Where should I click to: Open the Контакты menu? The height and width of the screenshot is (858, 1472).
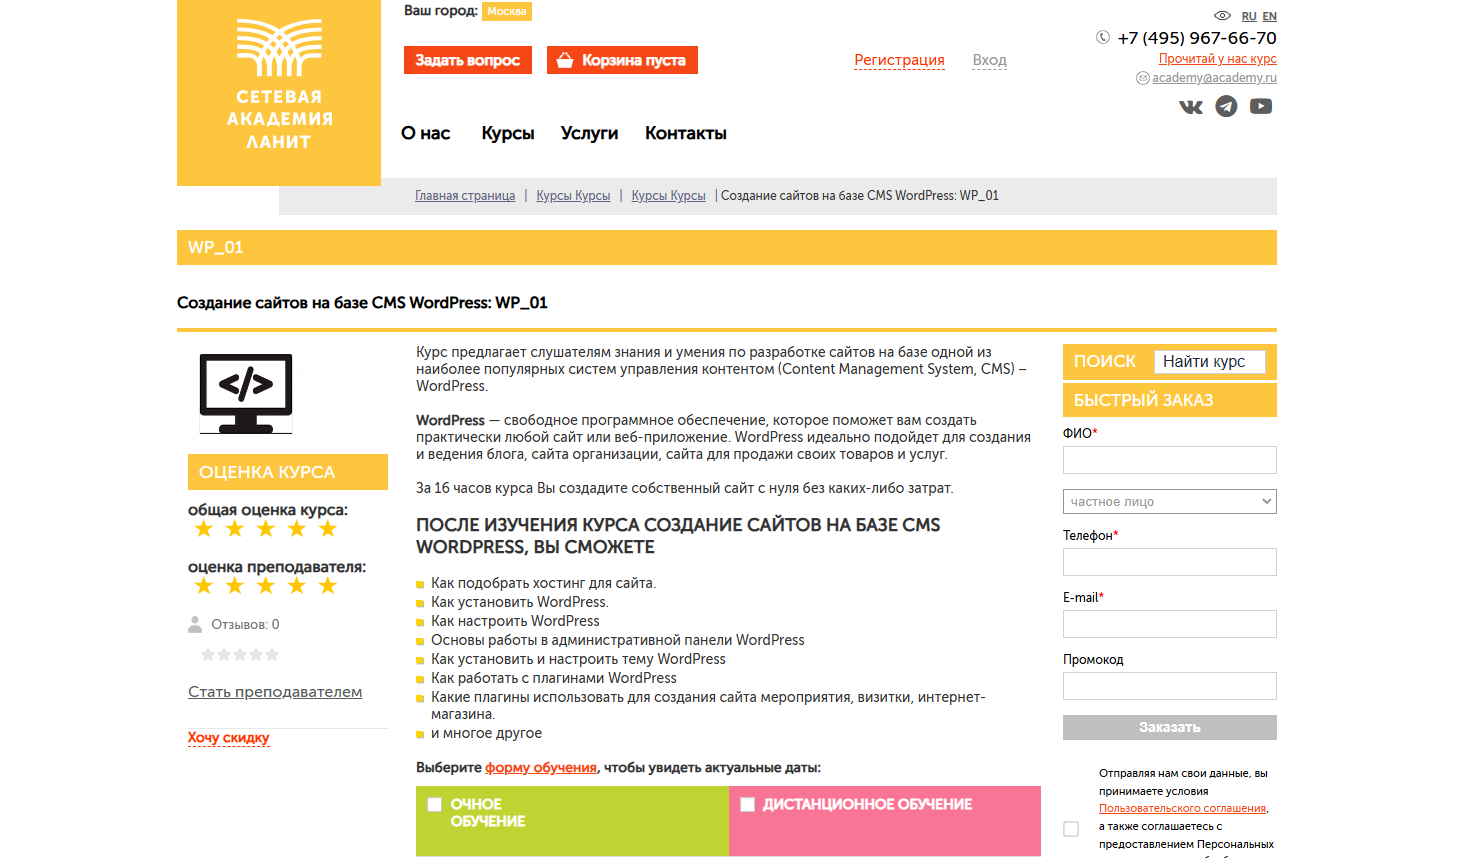point(686,133)
